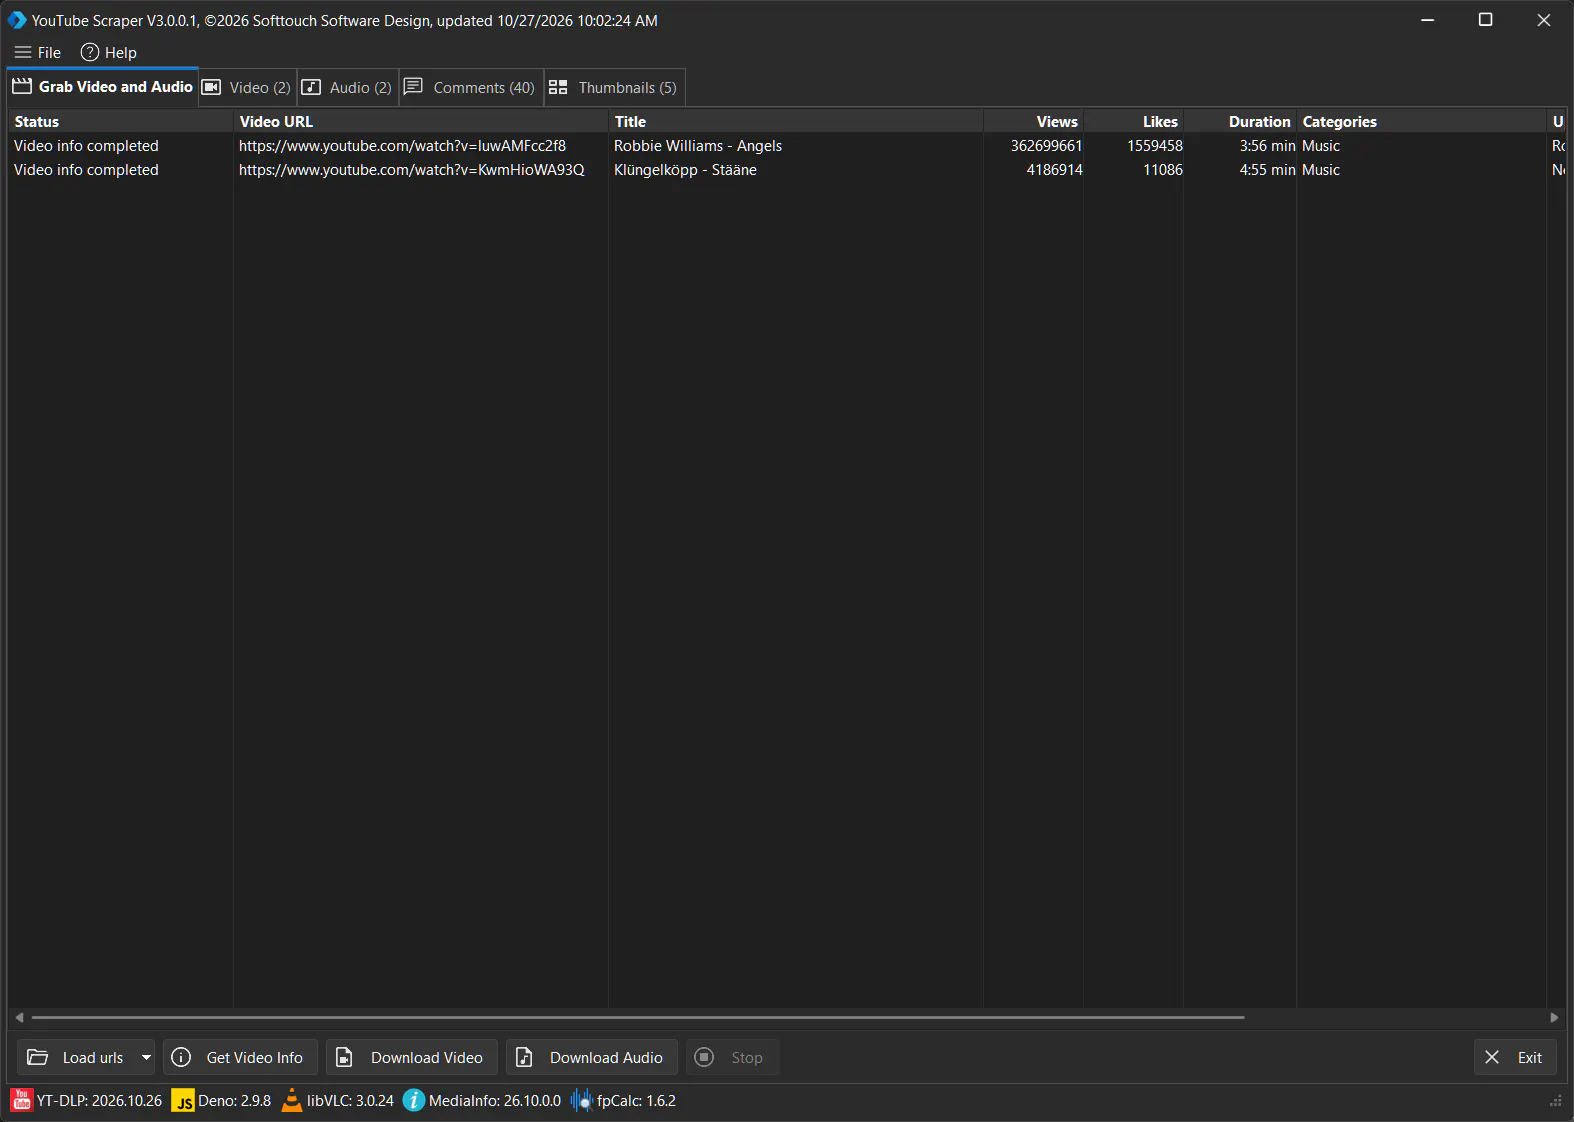Viewport: 1574px width, 1122px height.
Task: Expand the Load urls dropdown arrow
Action: (x=146, y=1057)
